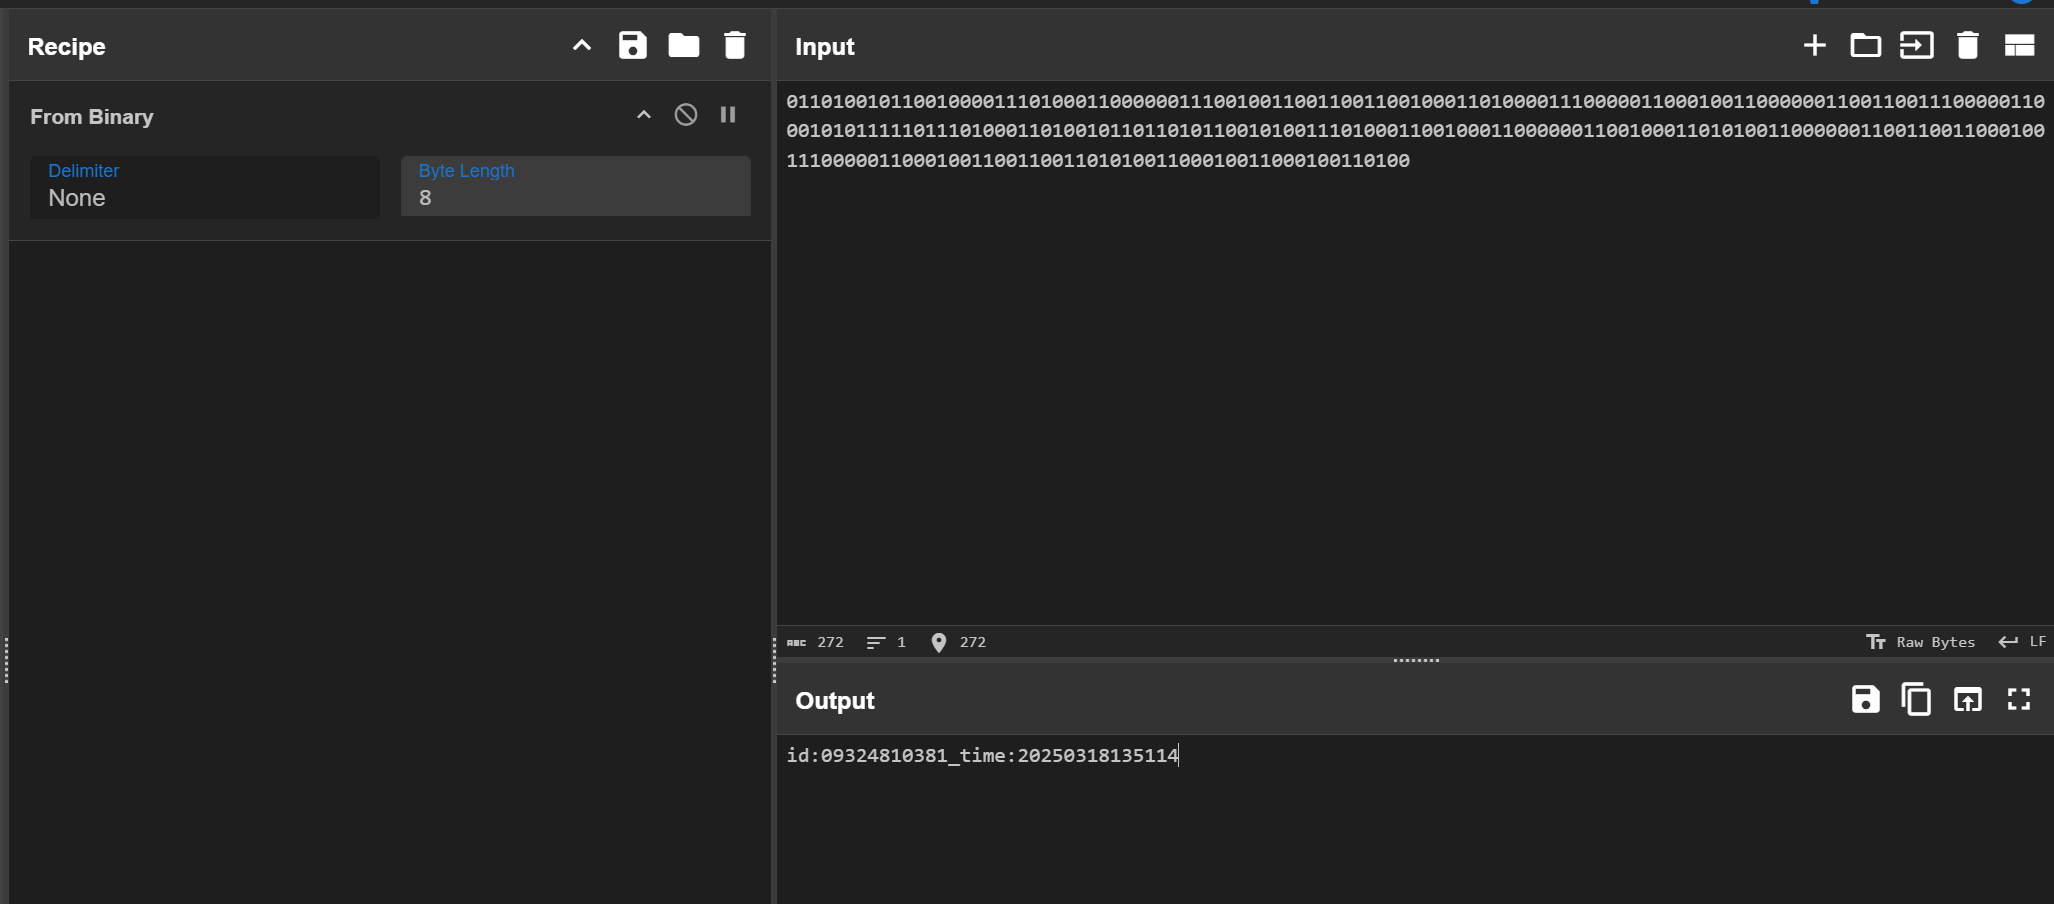Edit the Byte Length field value
Viewport: 2054px width, 904px height.
pyautogui.click(x=576, y=186)
